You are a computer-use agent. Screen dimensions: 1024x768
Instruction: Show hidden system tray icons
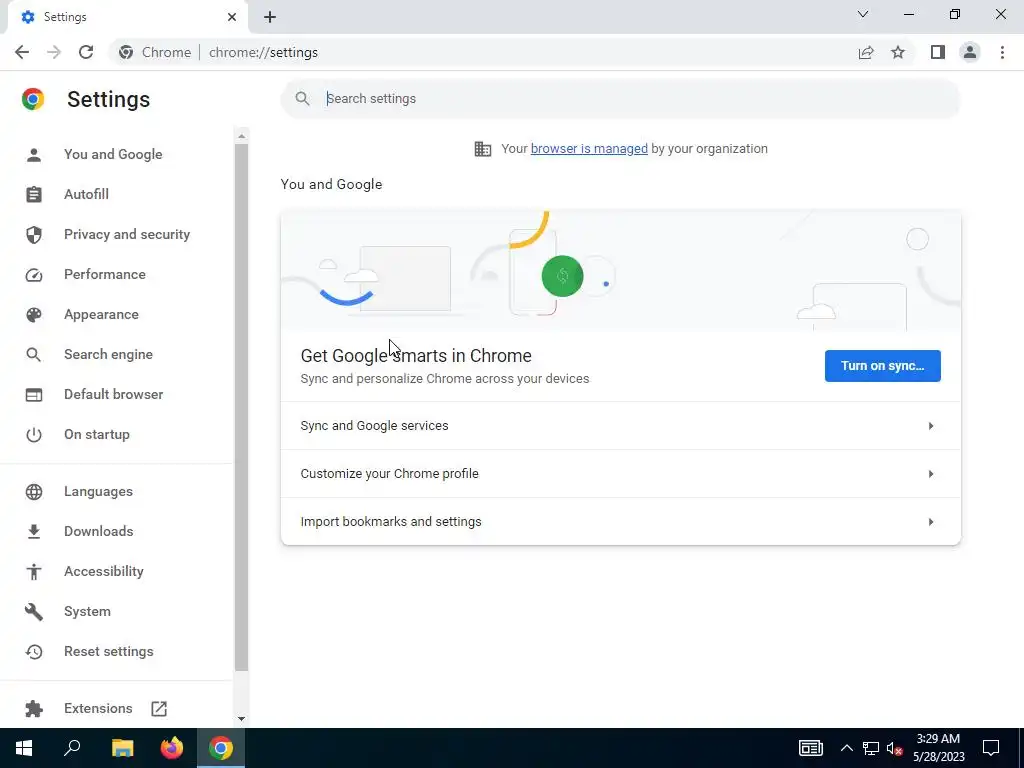[x=846, y=748]
